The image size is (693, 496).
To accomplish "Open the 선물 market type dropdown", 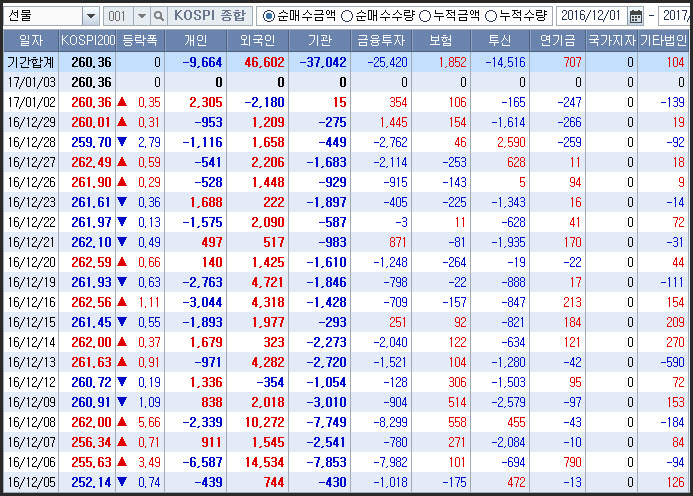I will (91, 16).
